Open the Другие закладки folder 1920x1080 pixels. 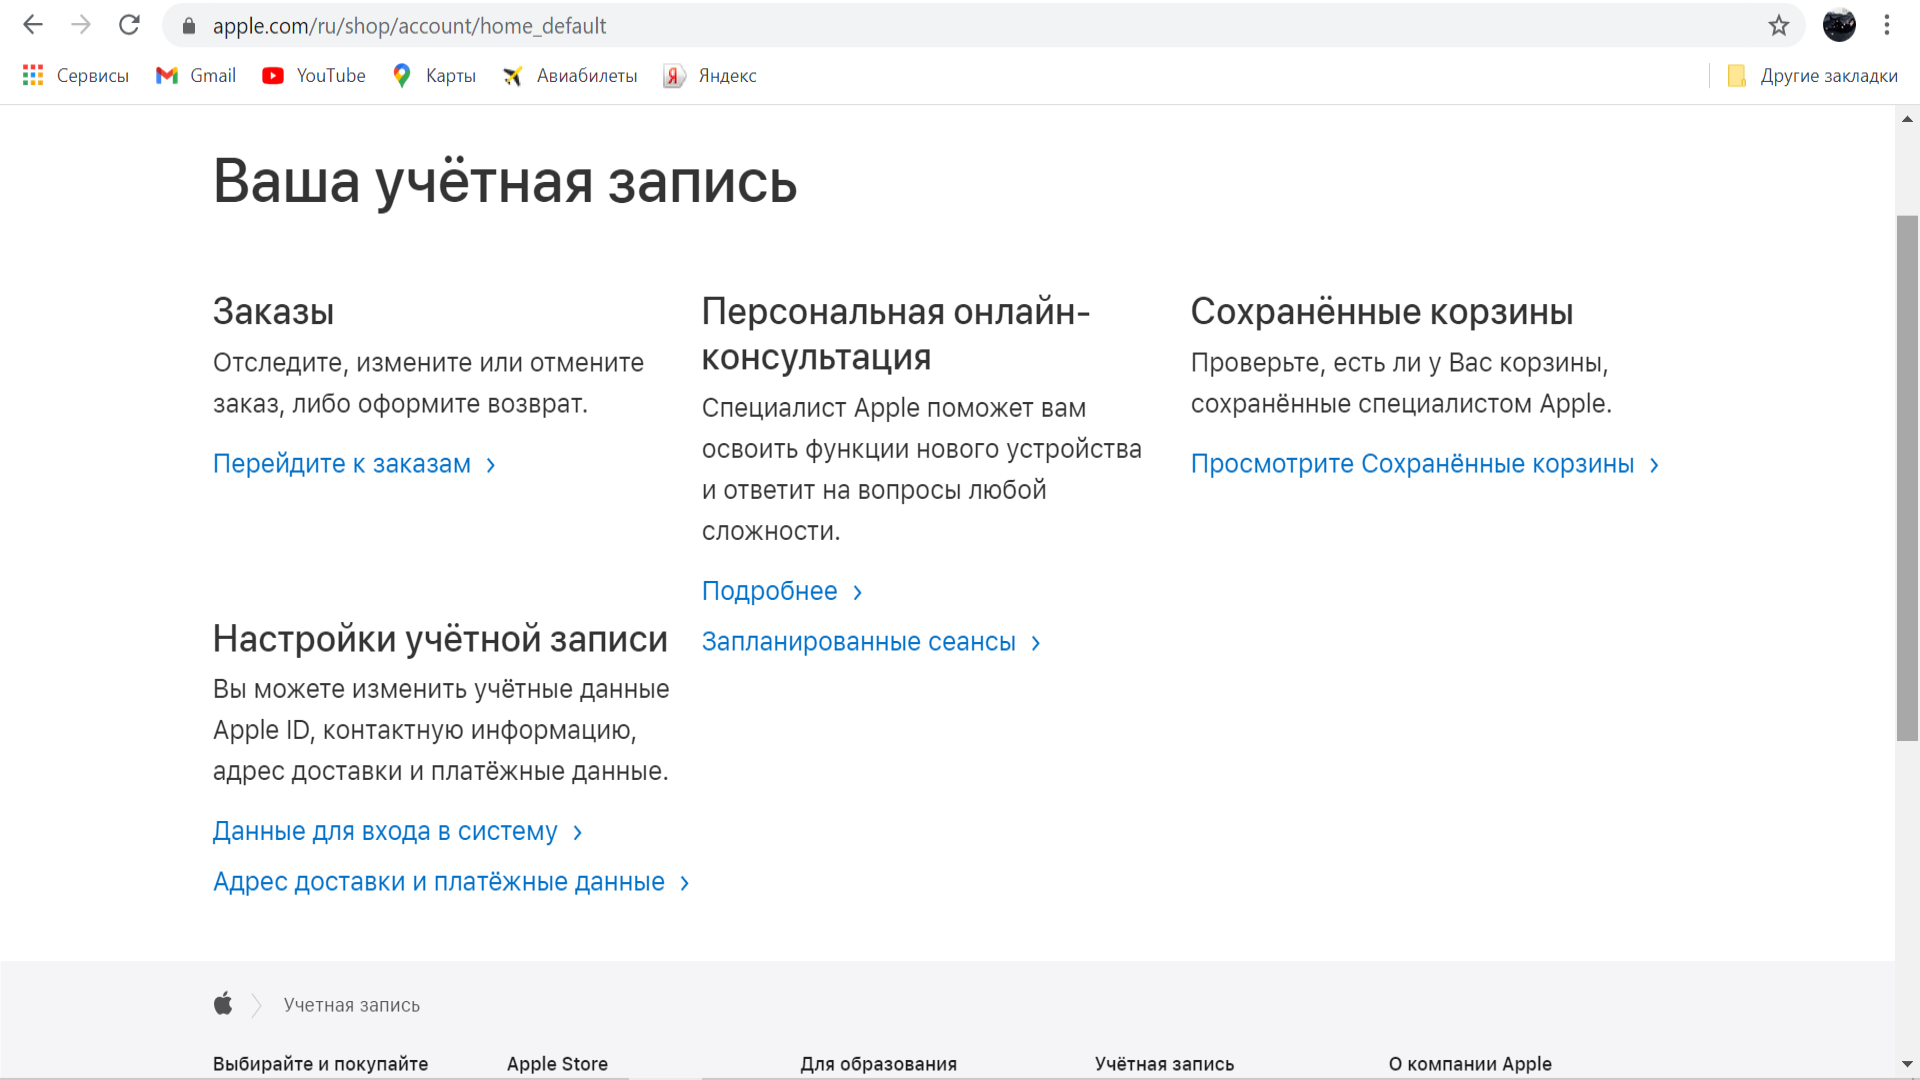[x=1812, y=76]
